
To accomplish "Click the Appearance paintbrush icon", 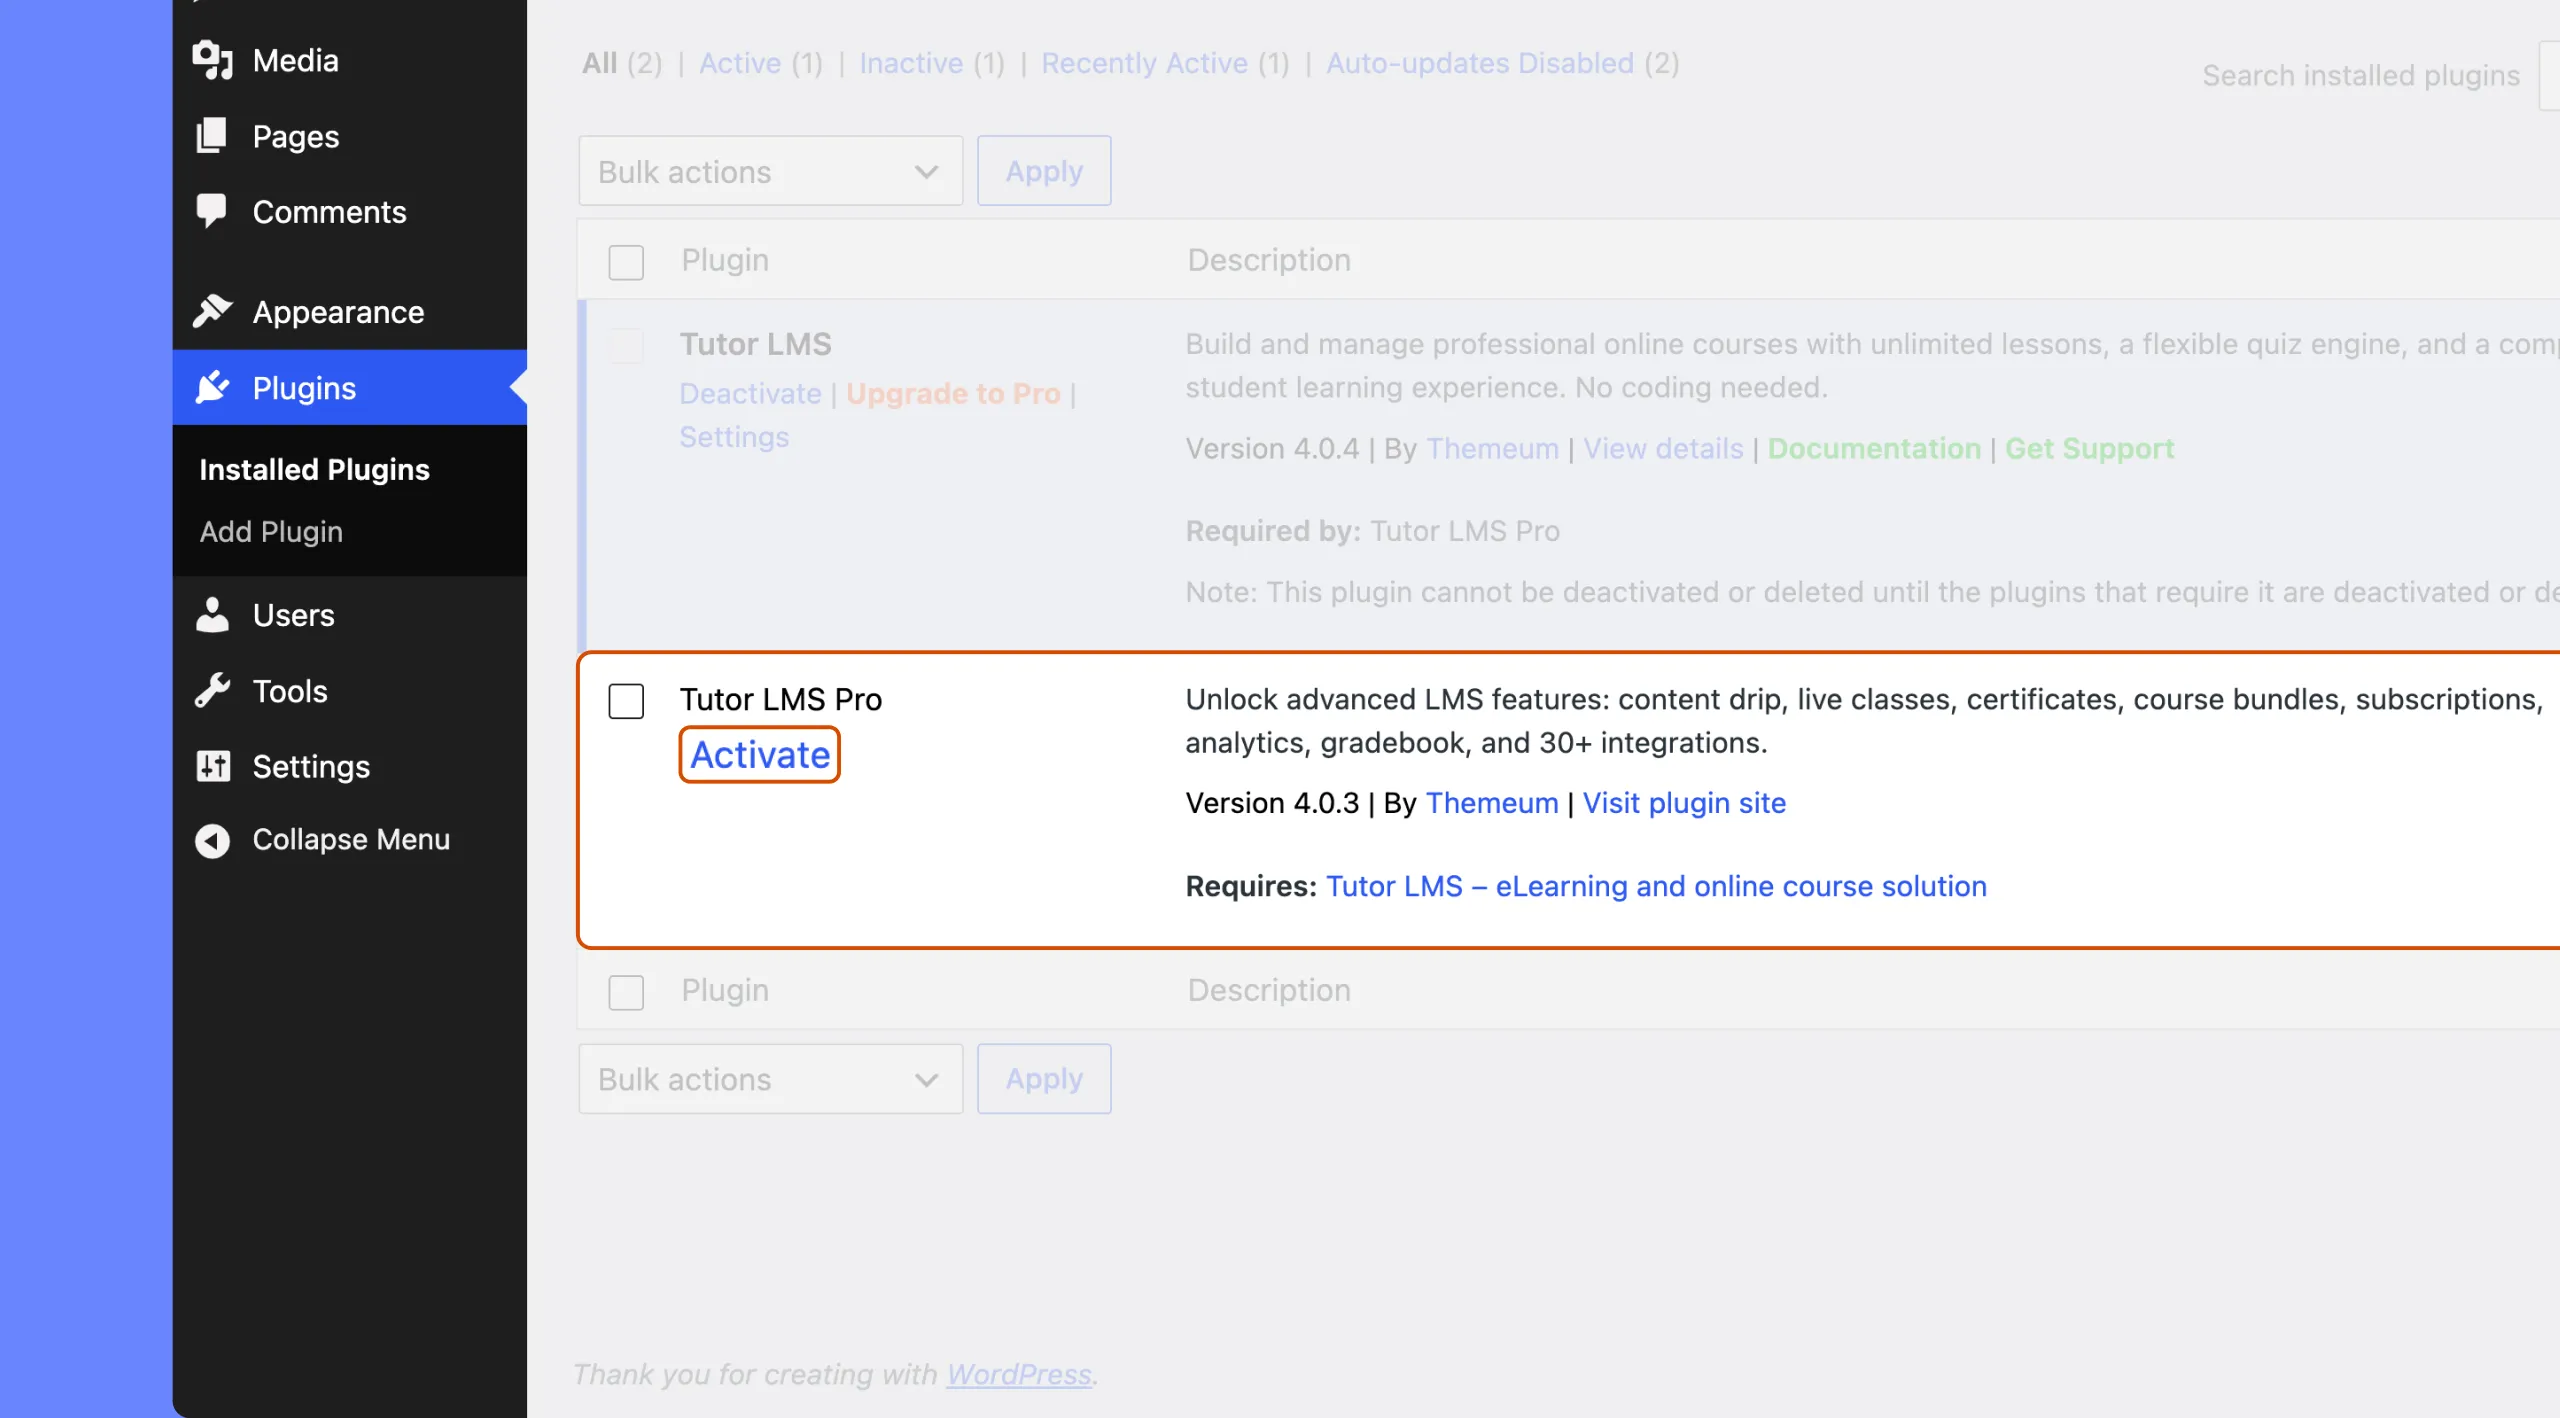I will click(212, 311).
